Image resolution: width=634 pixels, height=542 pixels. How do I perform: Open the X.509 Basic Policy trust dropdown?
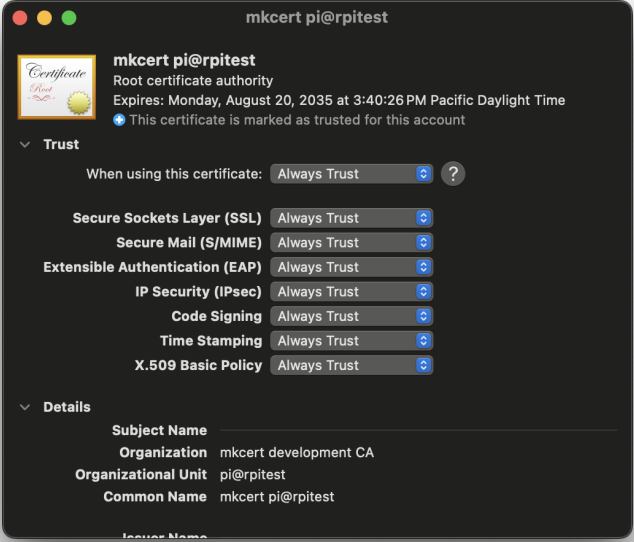352,365
